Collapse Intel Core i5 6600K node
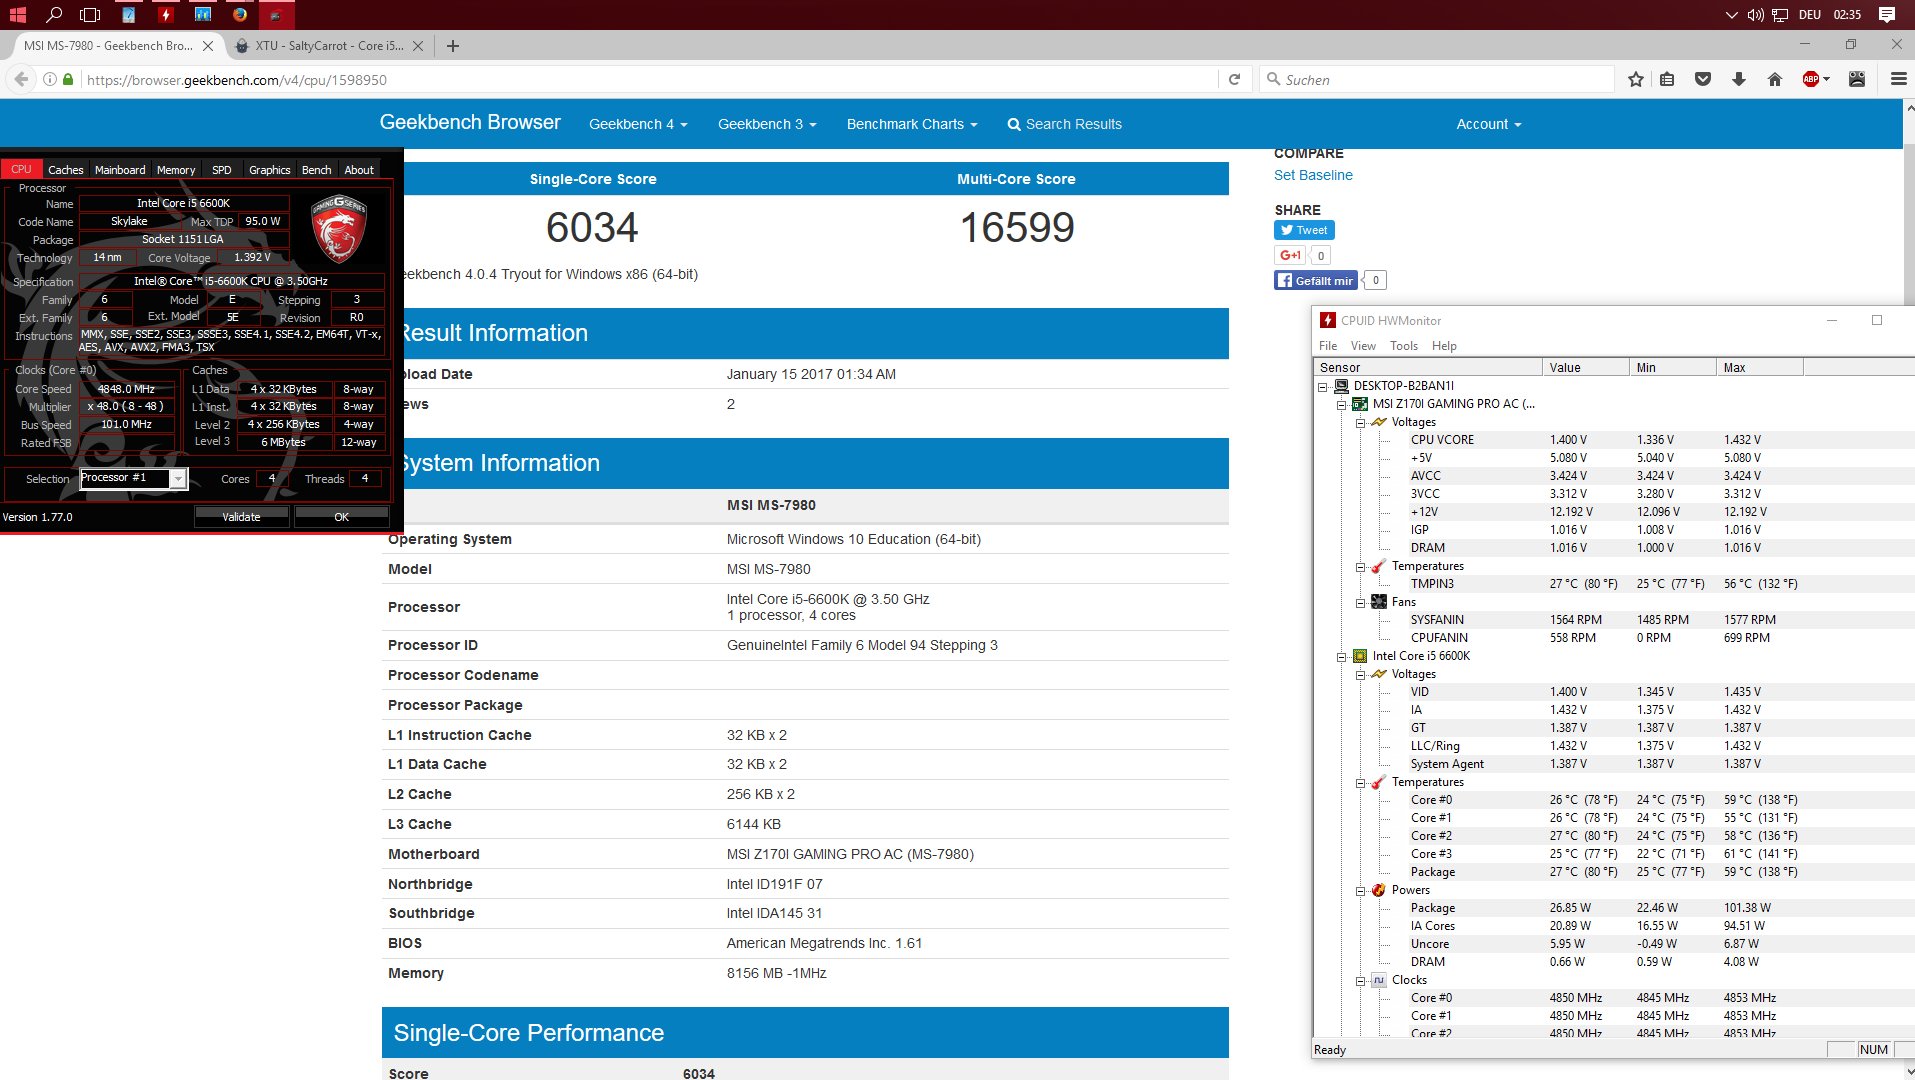1915x1080 pixels. (1342, 657)
